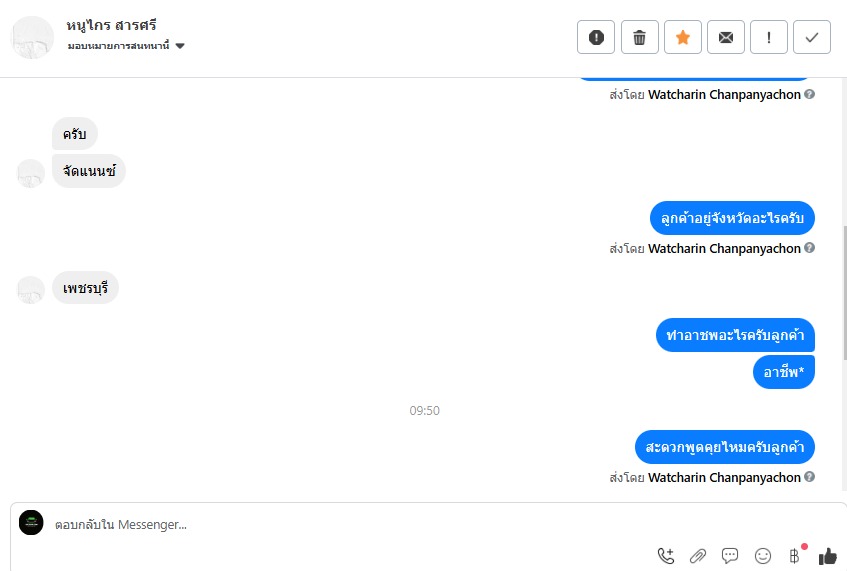Open the emoji picker smiley icon
Image resolution: width=847 pixels, height=571 pixels.
[763, 555]
